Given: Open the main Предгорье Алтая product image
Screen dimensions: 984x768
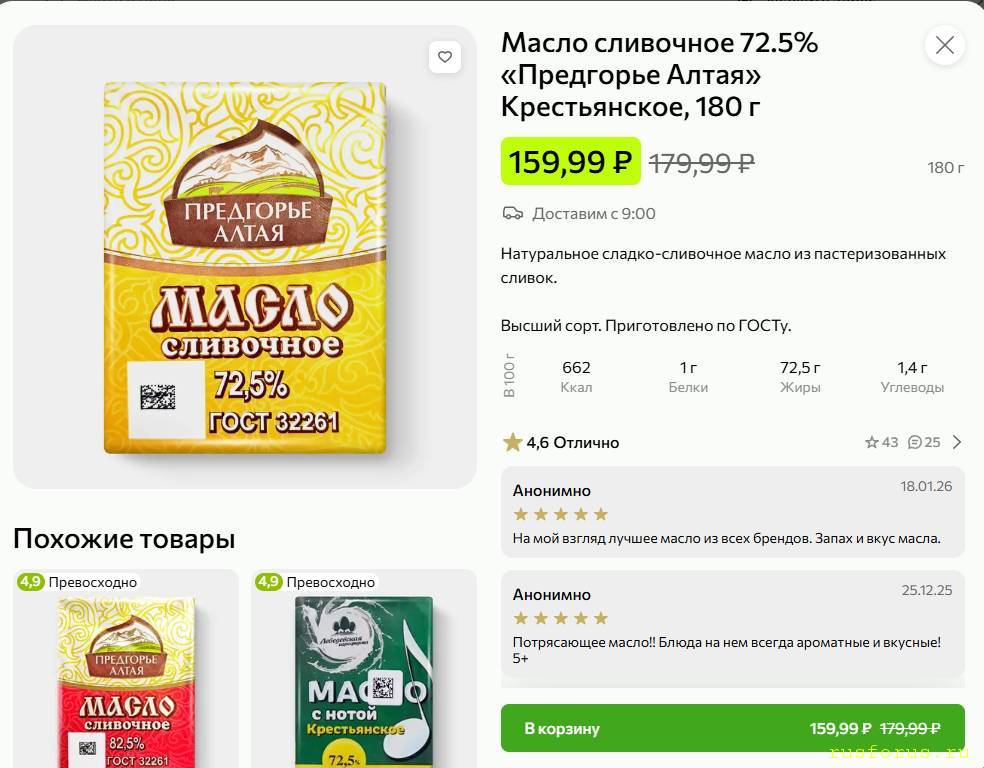Looking at the screenshot, I should click(x=245, y=267).
